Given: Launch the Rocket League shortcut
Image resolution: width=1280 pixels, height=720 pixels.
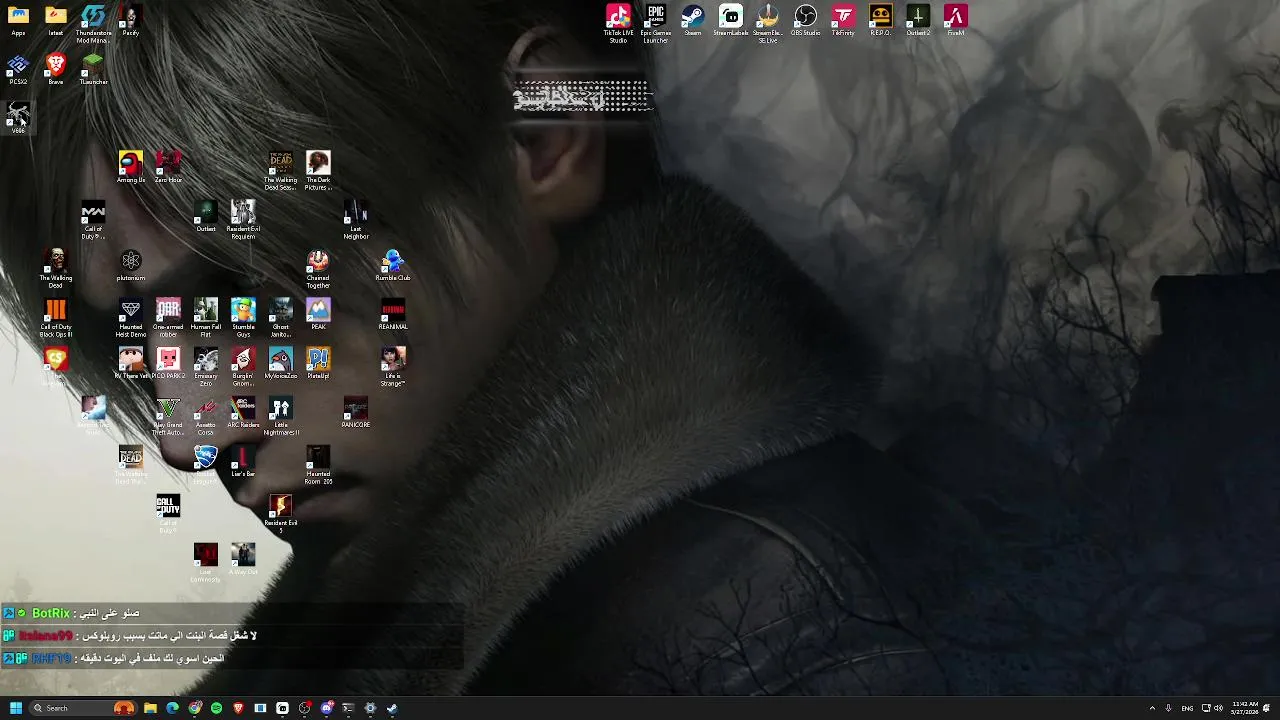Looking at the screenshot, I should pyautogui.click(x=206, y=465).
